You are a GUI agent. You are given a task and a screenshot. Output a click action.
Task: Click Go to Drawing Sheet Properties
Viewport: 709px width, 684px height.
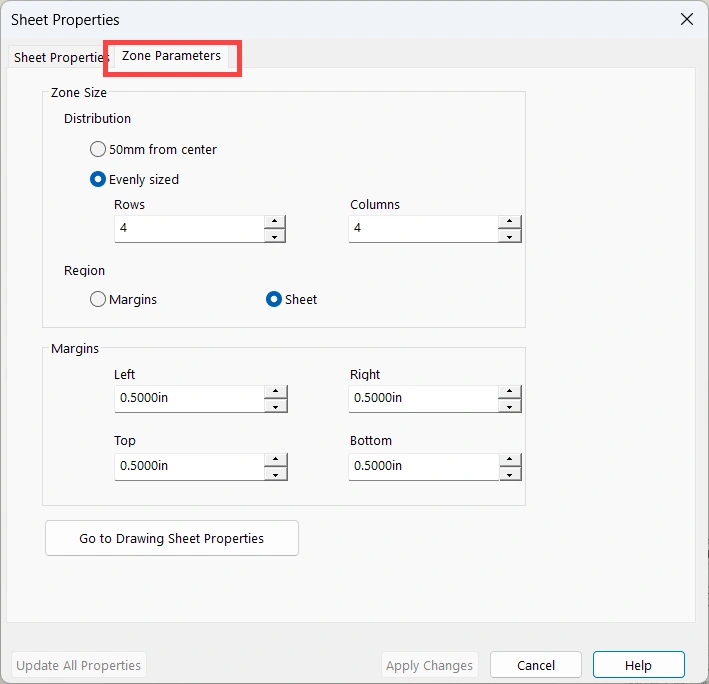172,538
